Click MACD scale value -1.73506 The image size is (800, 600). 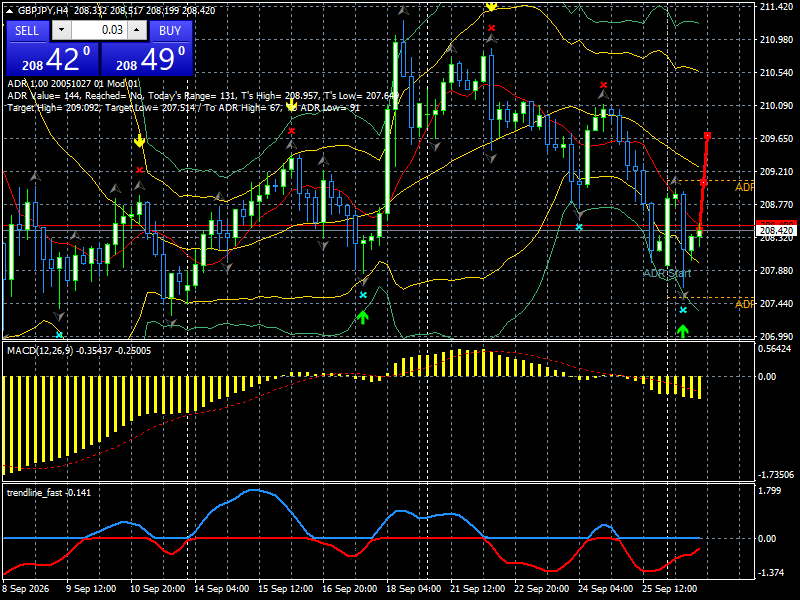[776, 475]
